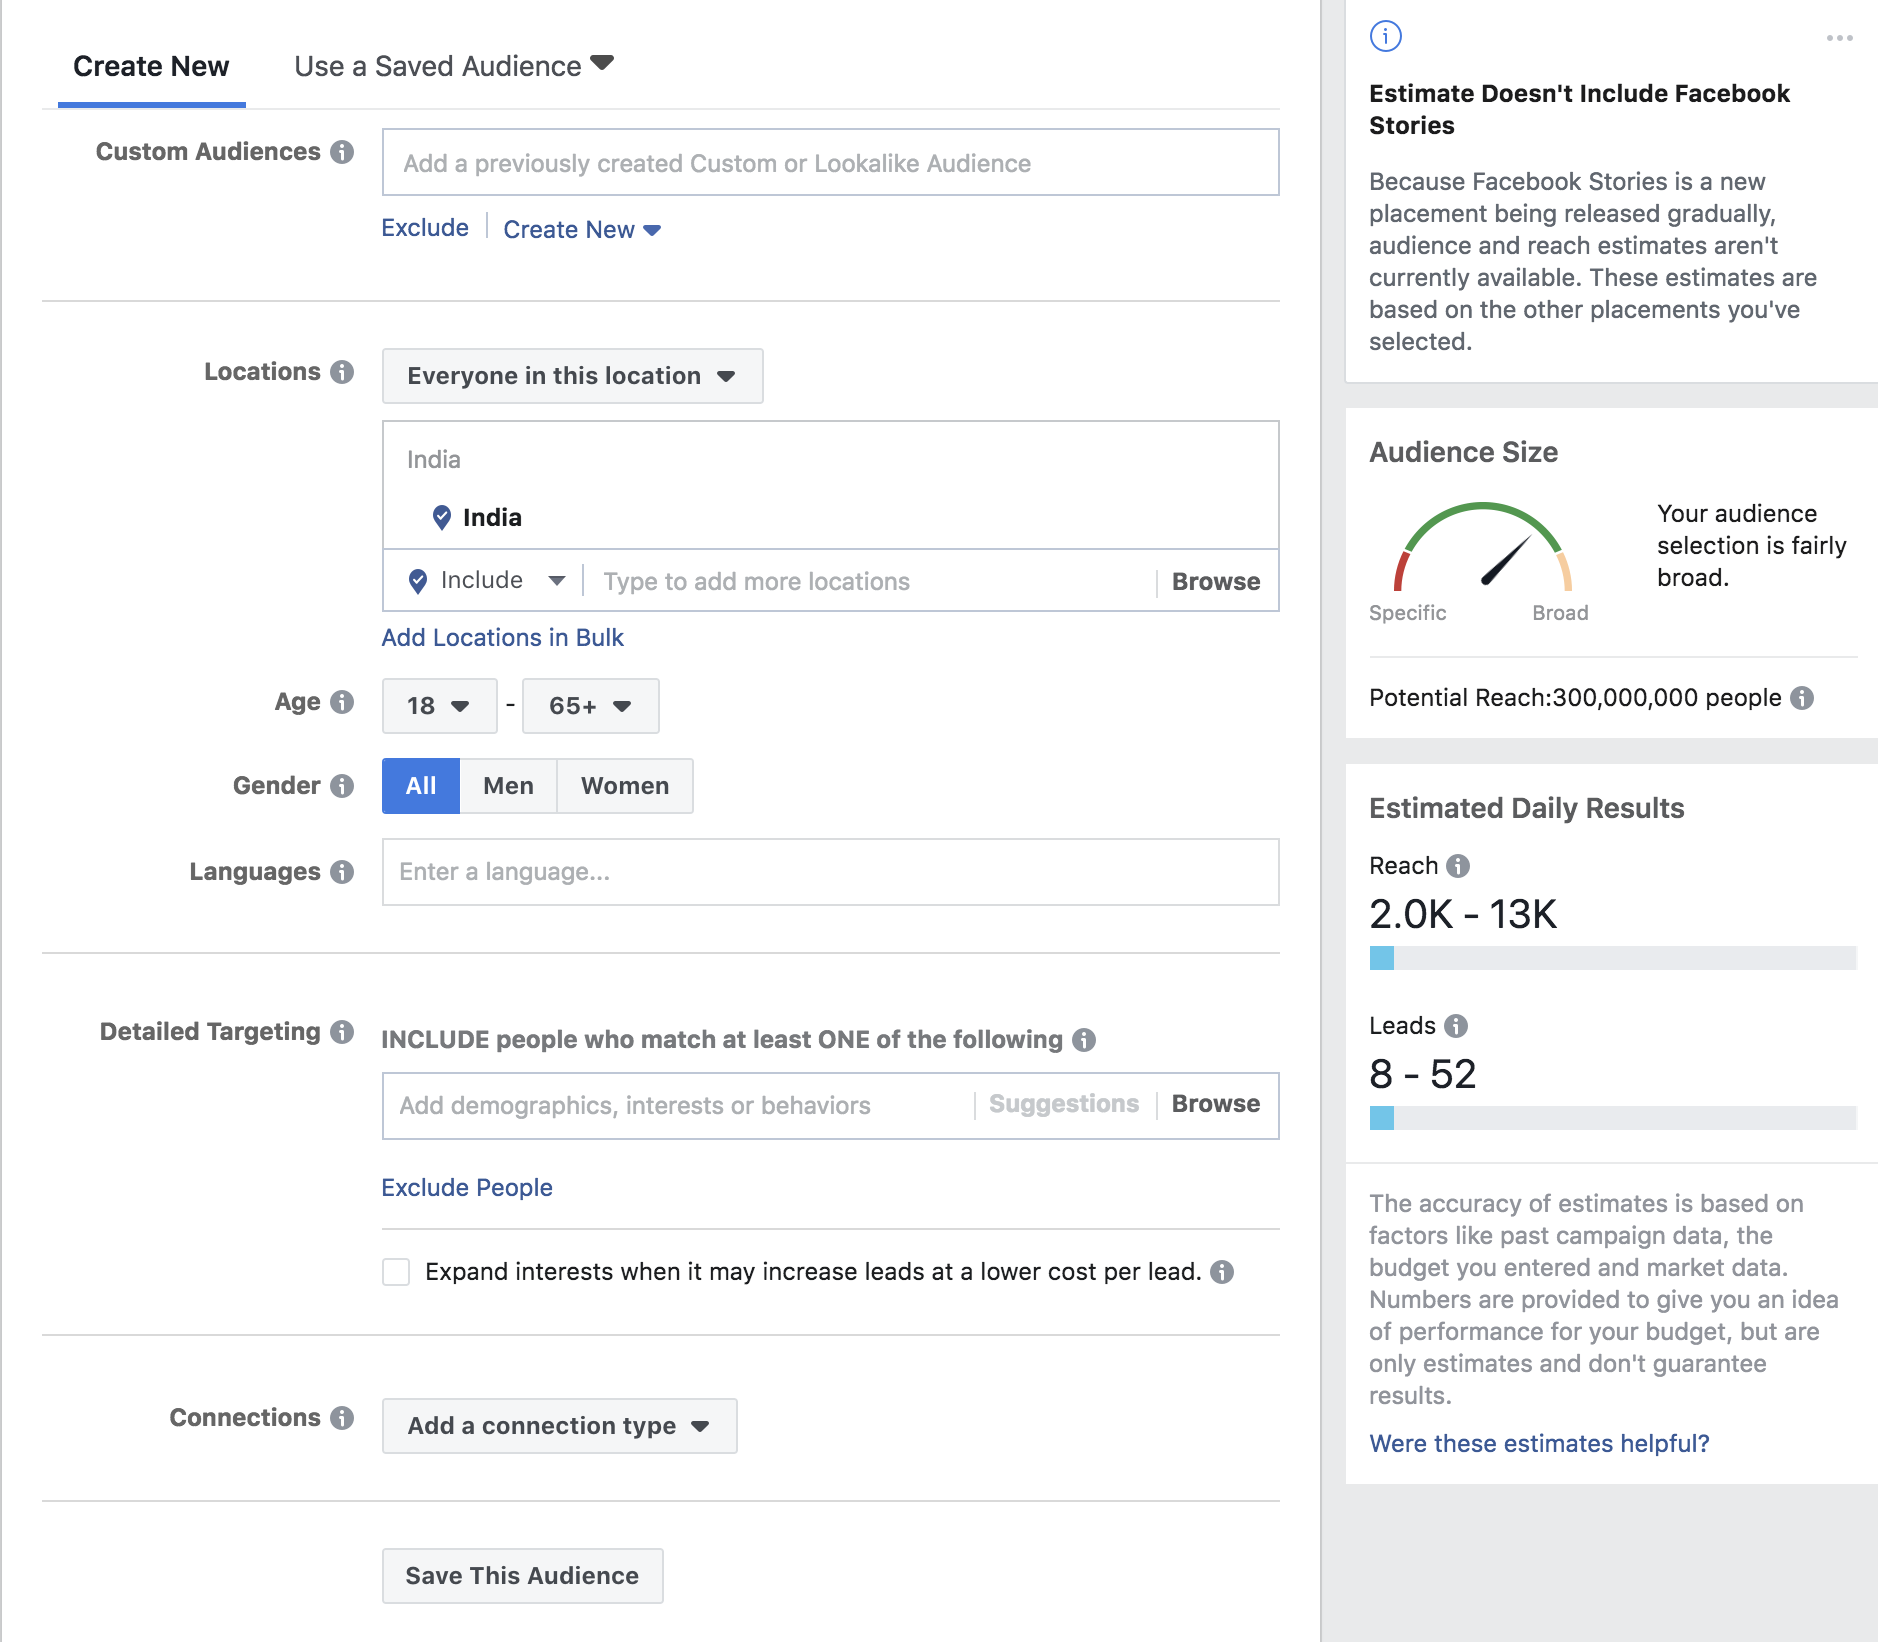Select the Men gender option
Viewport: 1878px width, 1642px height.
click(508, 786)
